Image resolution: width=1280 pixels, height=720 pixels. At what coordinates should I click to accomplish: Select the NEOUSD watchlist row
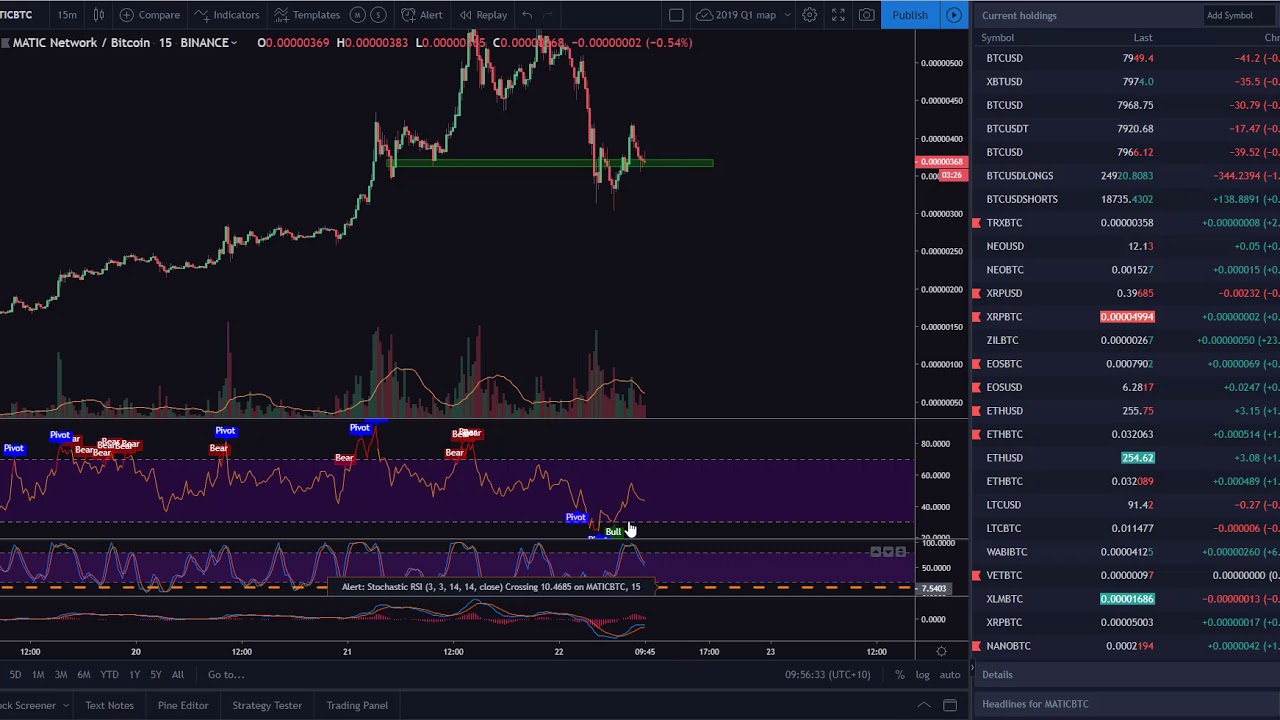(1127, 246)
